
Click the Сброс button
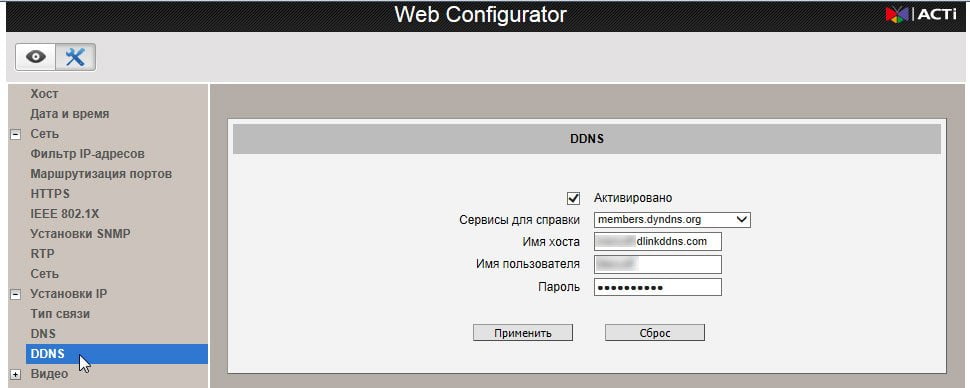pyautogui.click(x=655, y=333)
